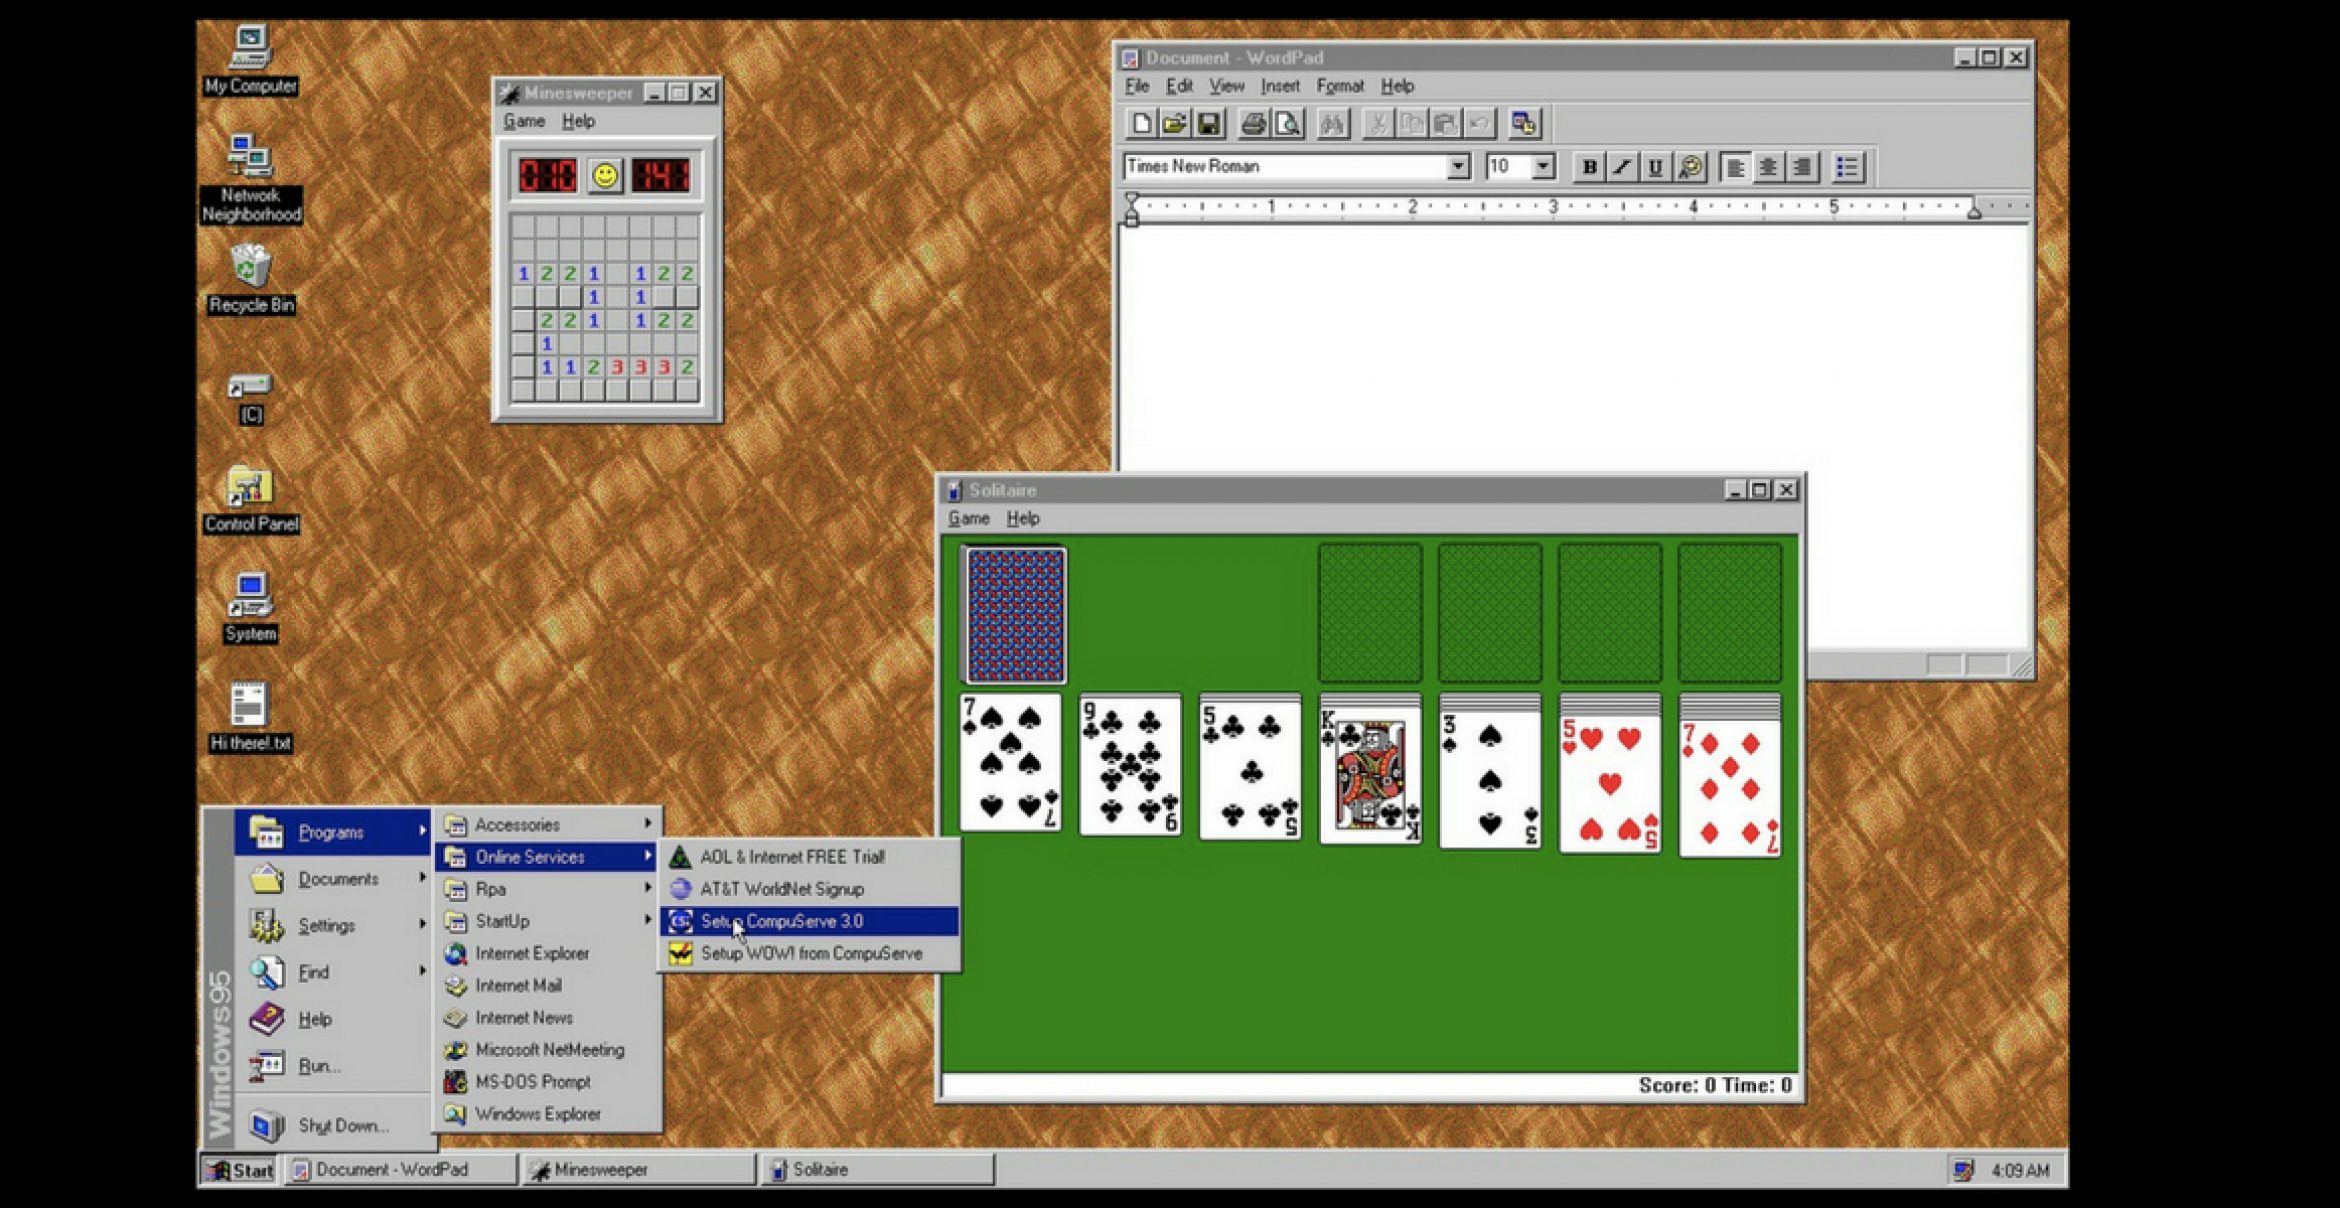The width and height of the screenshot is (2340, 1208).
Task: Click the Solitaire face-down deck
Action: (x=1015, y=615)
